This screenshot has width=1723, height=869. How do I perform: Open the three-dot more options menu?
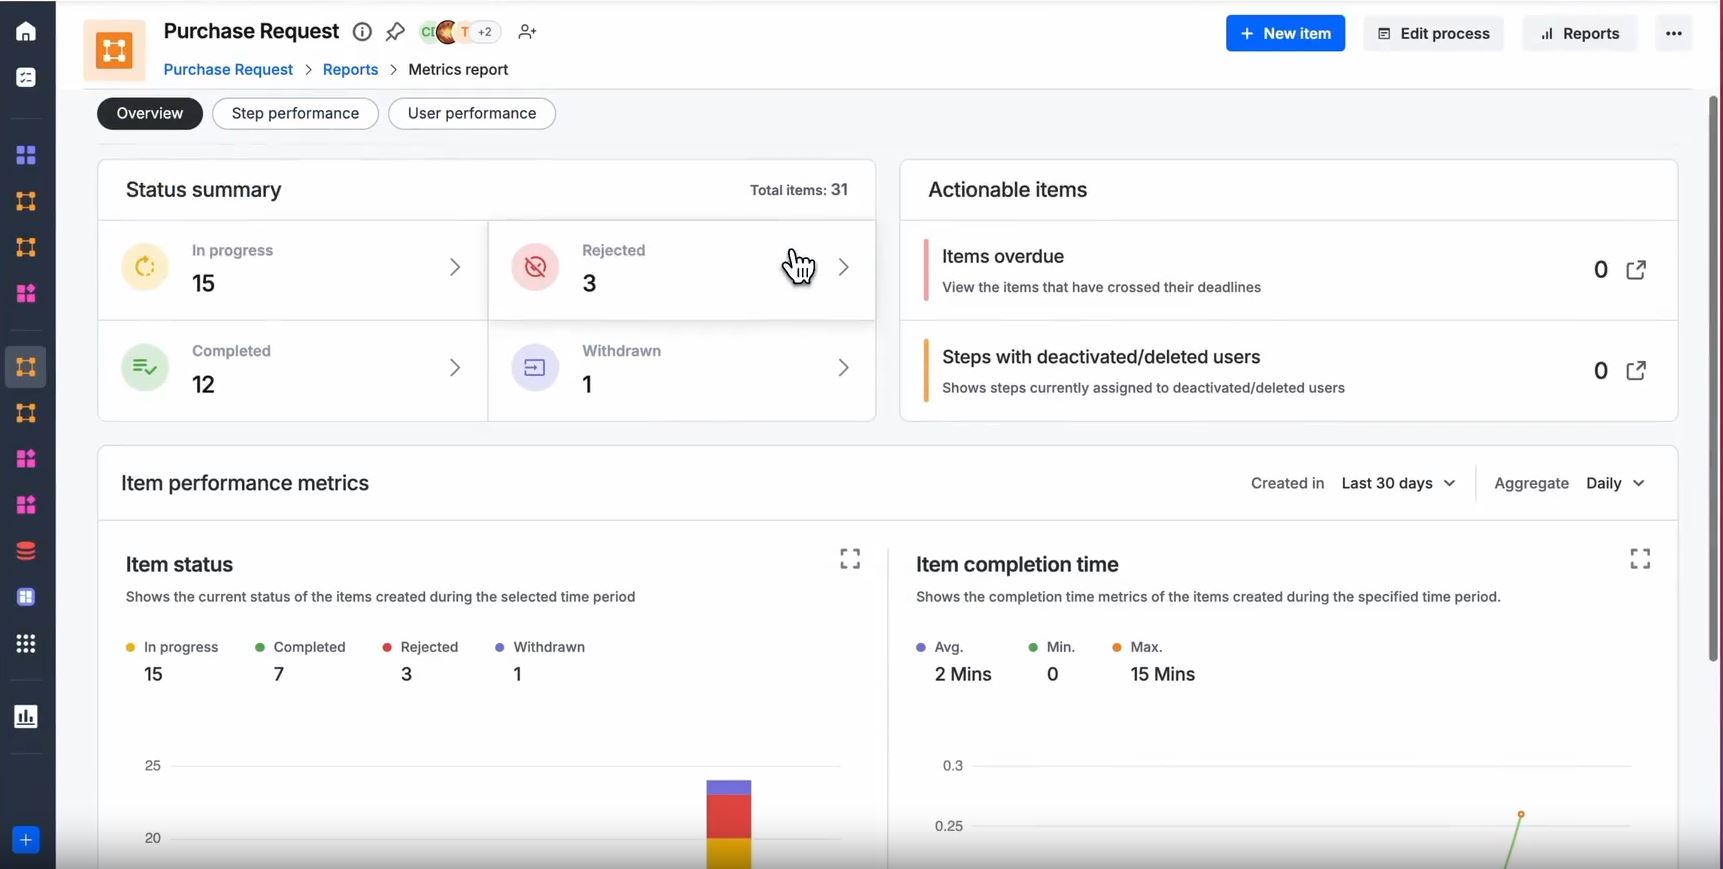[x=1673, y=33]
